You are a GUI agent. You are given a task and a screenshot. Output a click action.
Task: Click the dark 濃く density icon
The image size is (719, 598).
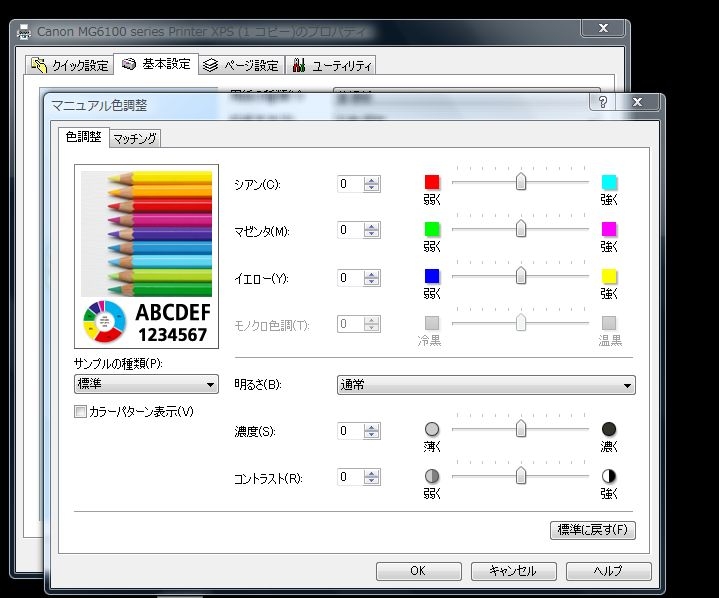point(609,429)
